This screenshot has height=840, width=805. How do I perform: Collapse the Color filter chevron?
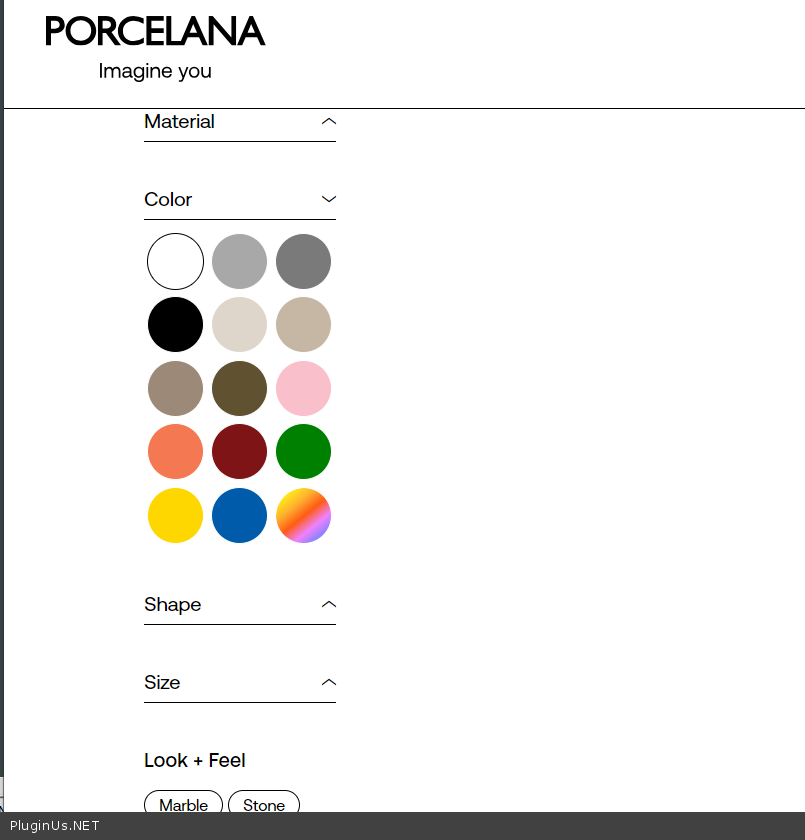pos(328,200)
